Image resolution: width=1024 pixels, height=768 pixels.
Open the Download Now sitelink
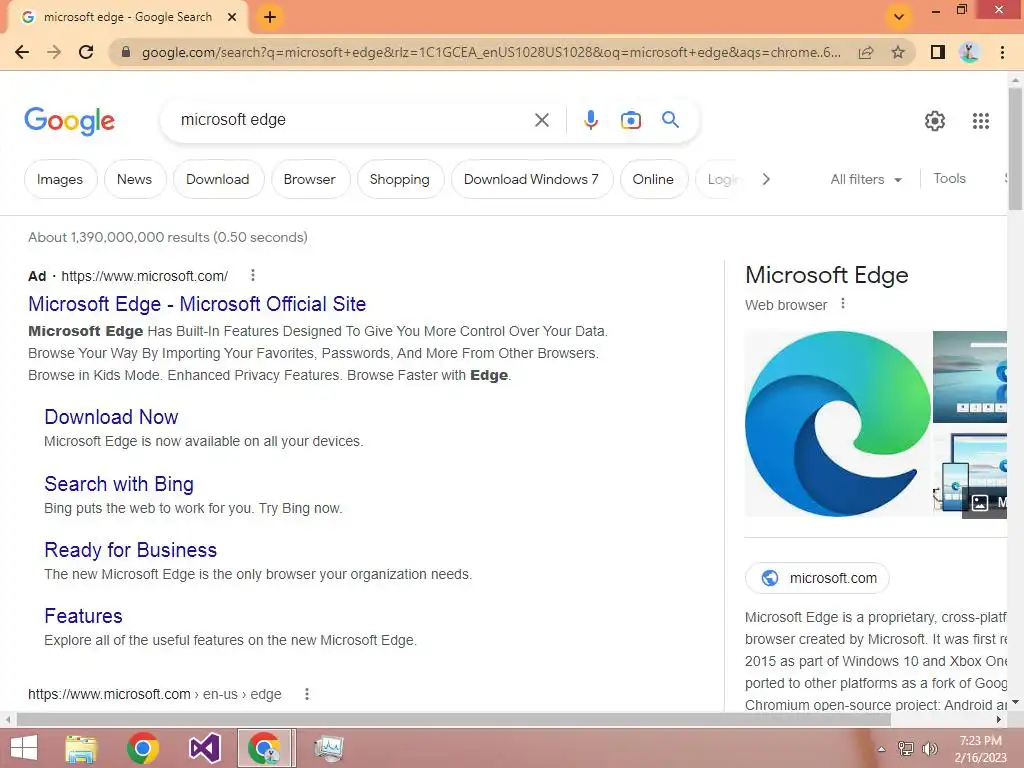coord(111,417)
